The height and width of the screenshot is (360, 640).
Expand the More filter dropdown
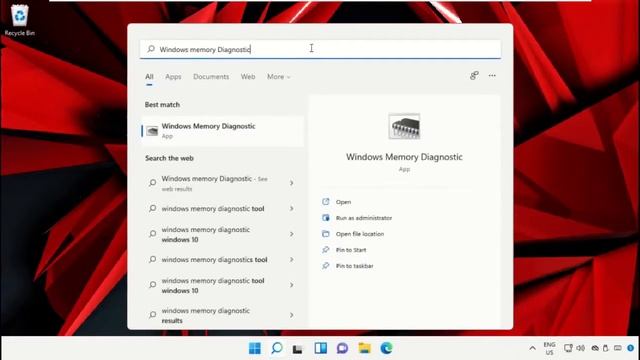[278, 77]
